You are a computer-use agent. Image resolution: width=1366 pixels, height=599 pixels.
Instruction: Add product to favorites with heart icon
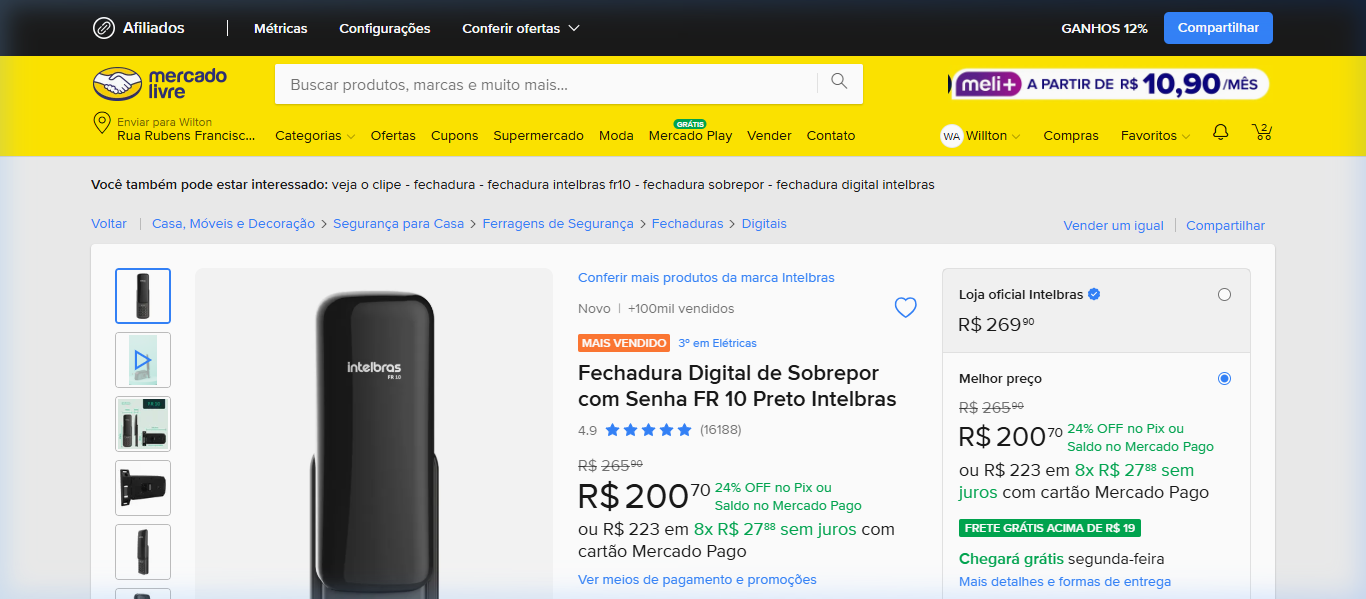905,308
